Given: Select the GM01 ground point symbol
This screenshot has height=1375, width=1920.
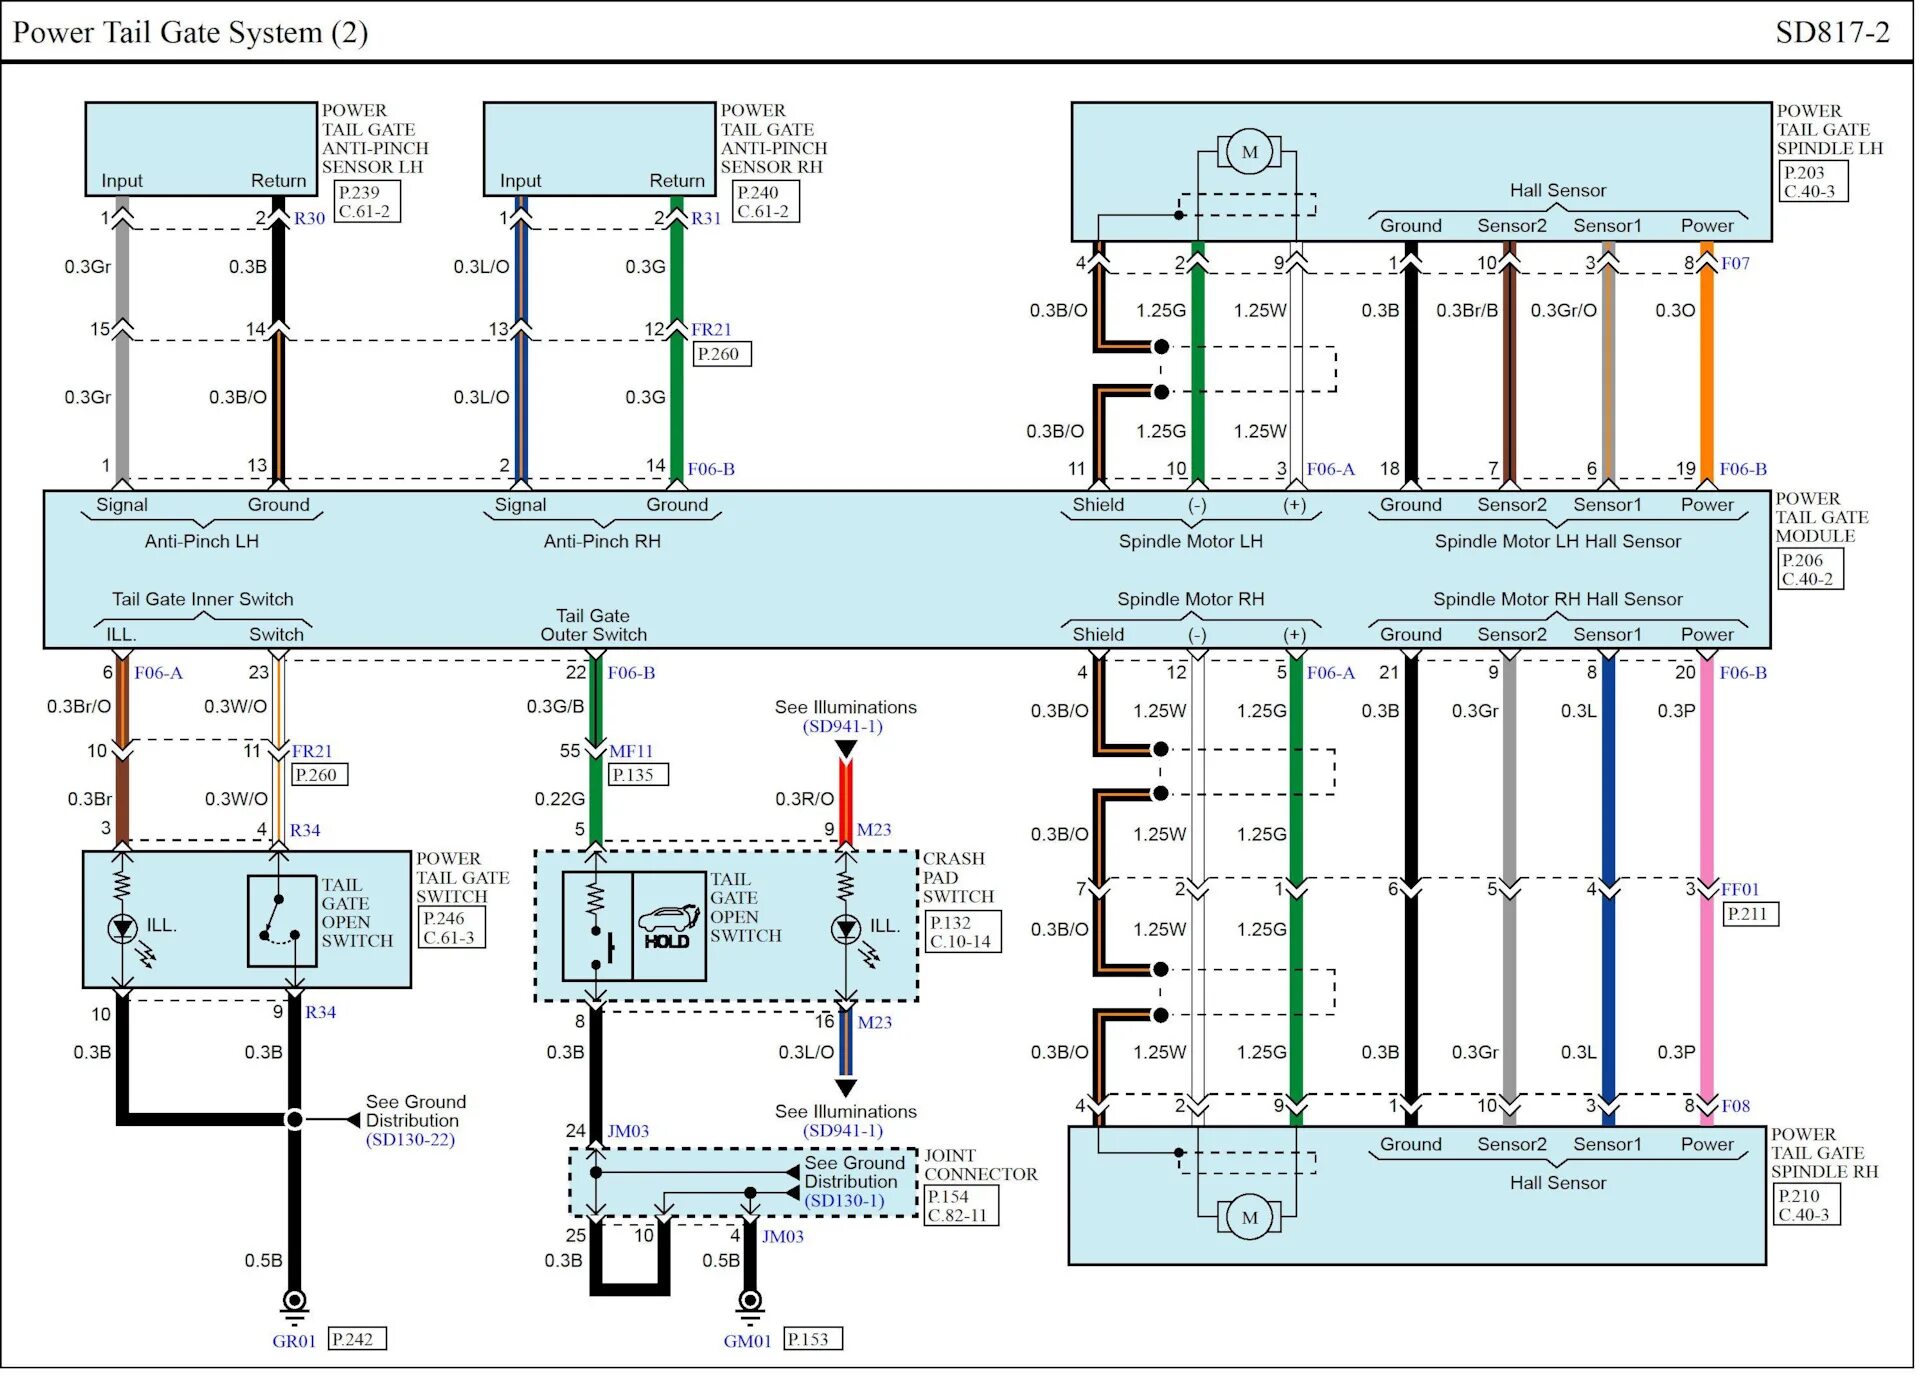Looking at the screenshot, I should (750, 1305).
